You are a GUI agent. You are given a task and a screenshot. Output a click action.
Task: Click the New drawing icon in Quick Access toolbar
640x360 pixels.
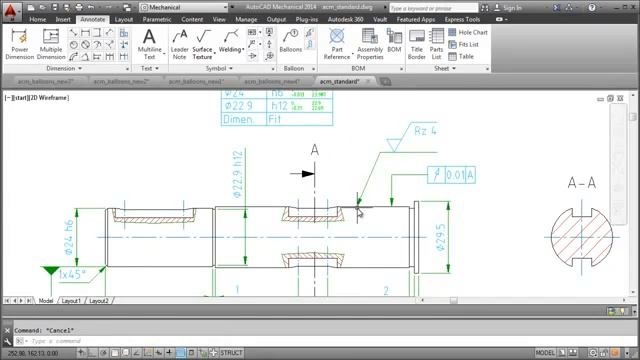click(31, 7)
